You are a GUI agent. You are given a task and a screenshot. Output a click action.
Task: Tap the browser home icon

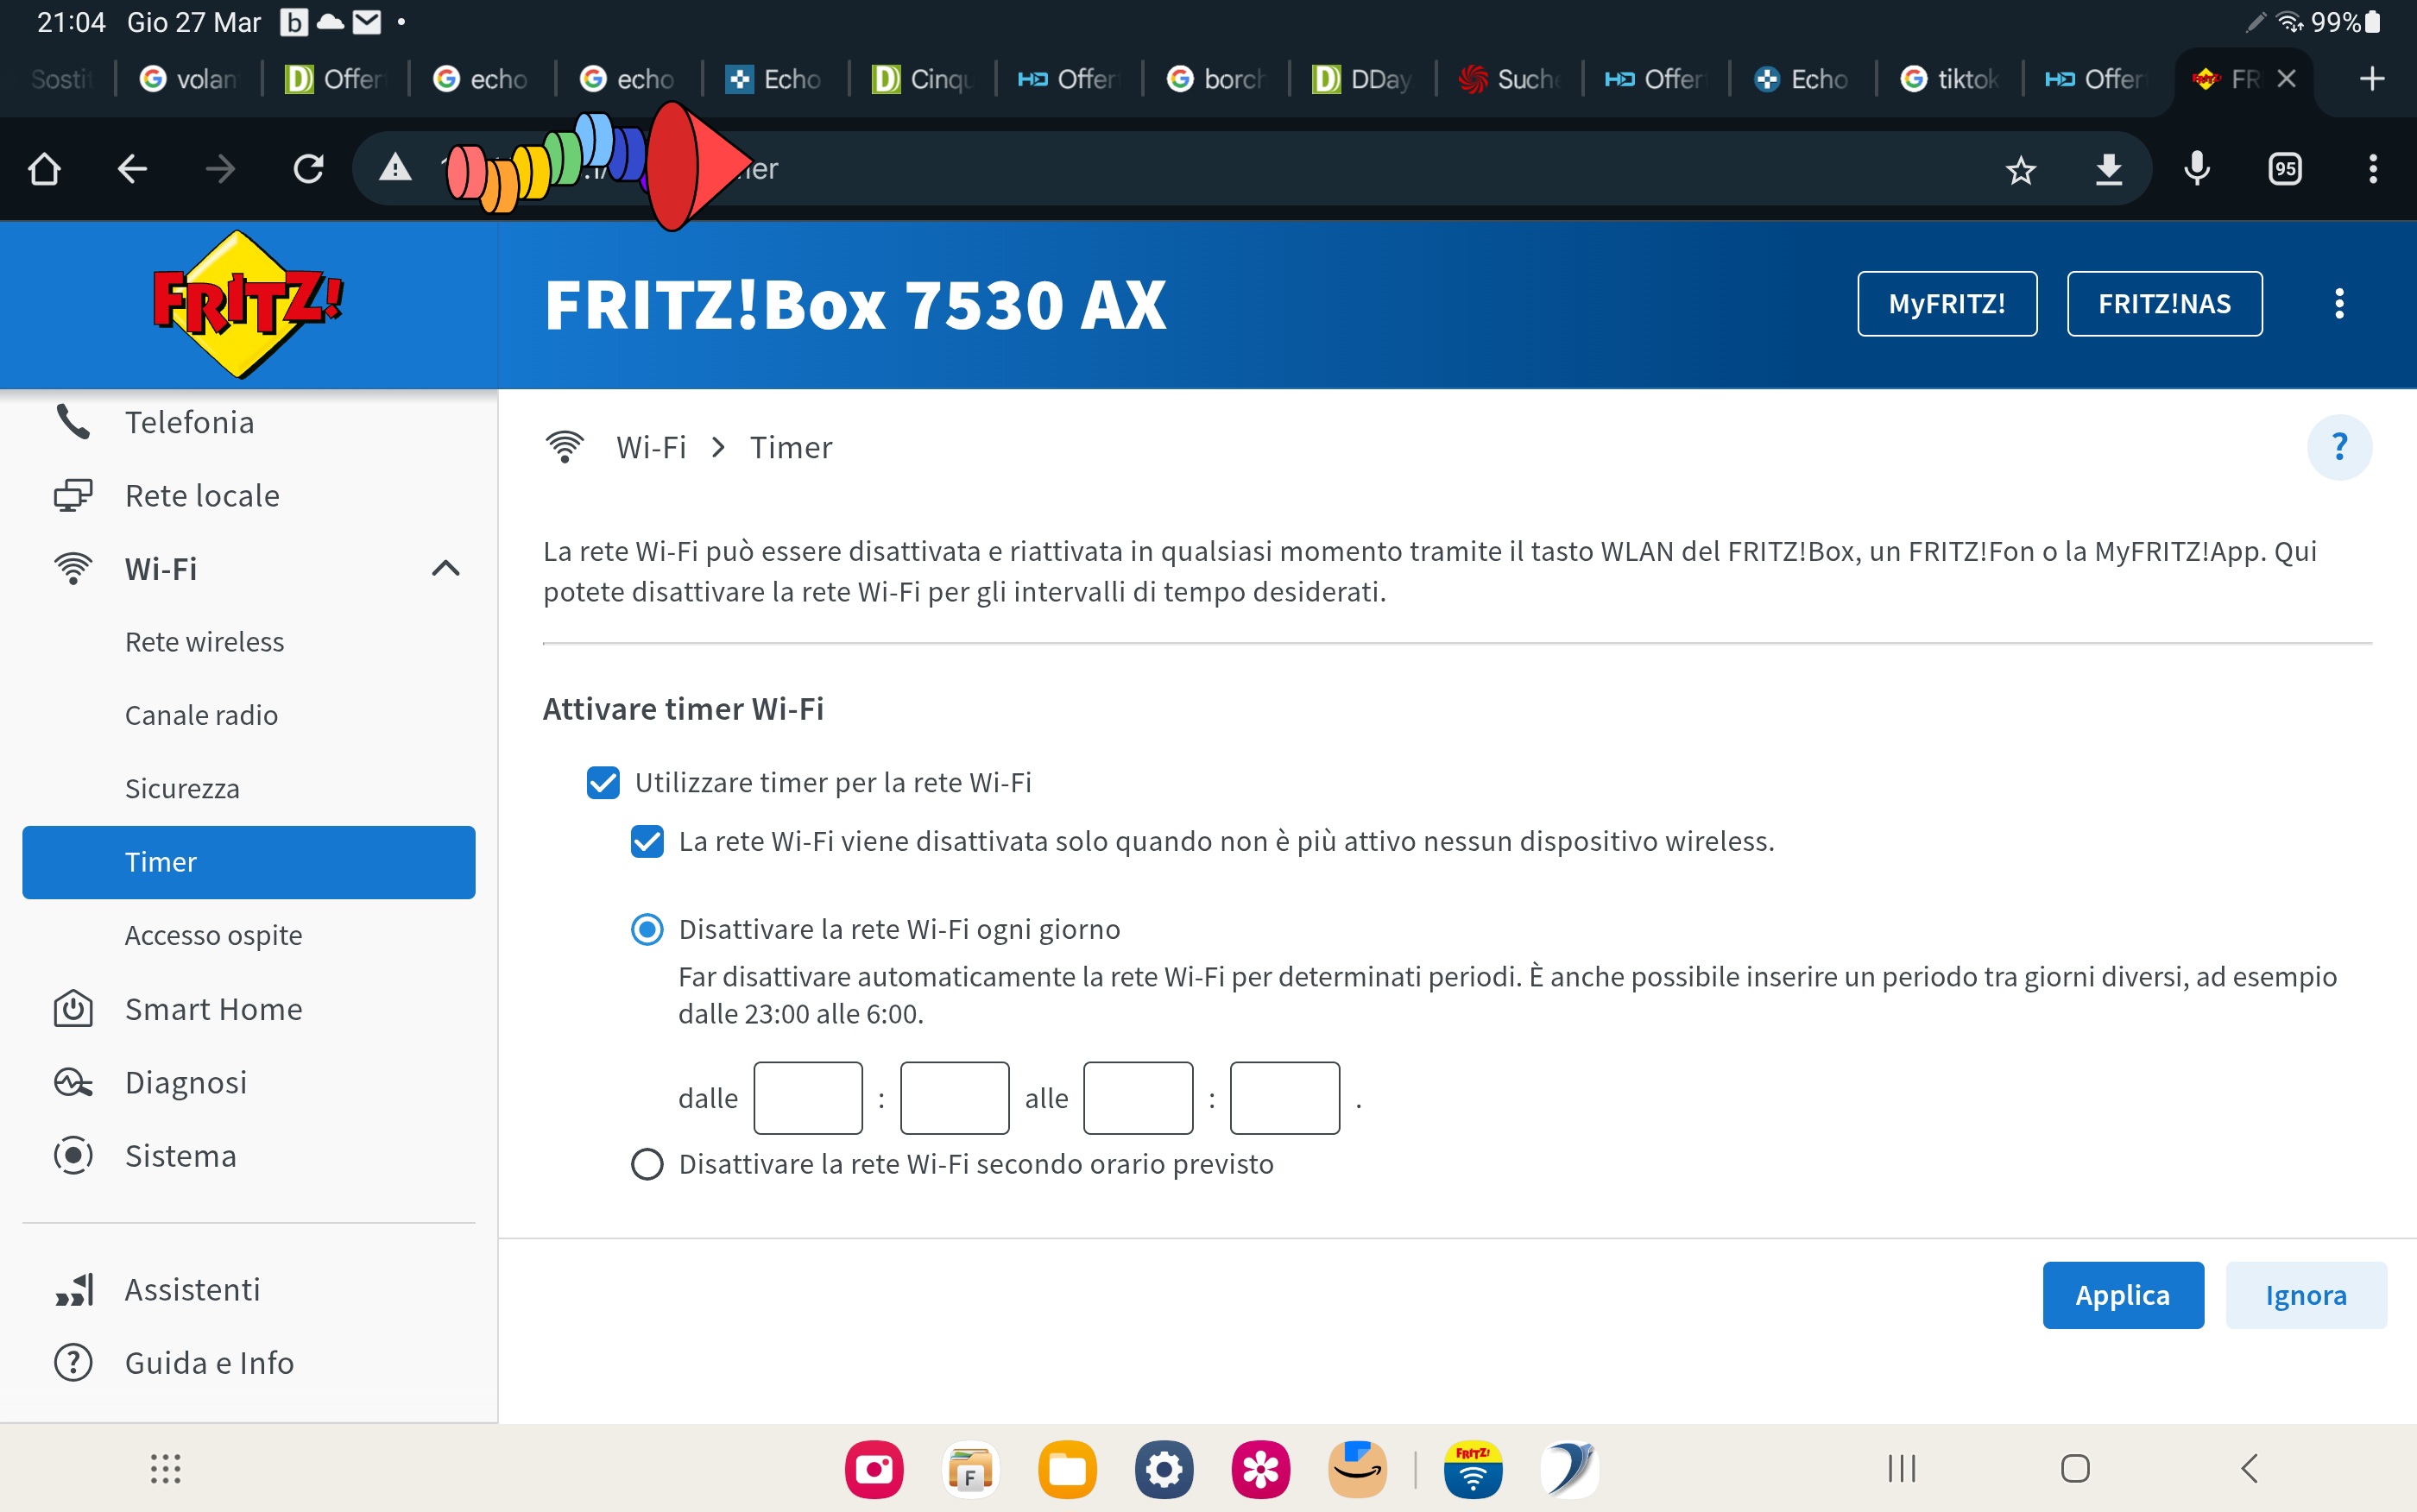[x=44, y=168]
